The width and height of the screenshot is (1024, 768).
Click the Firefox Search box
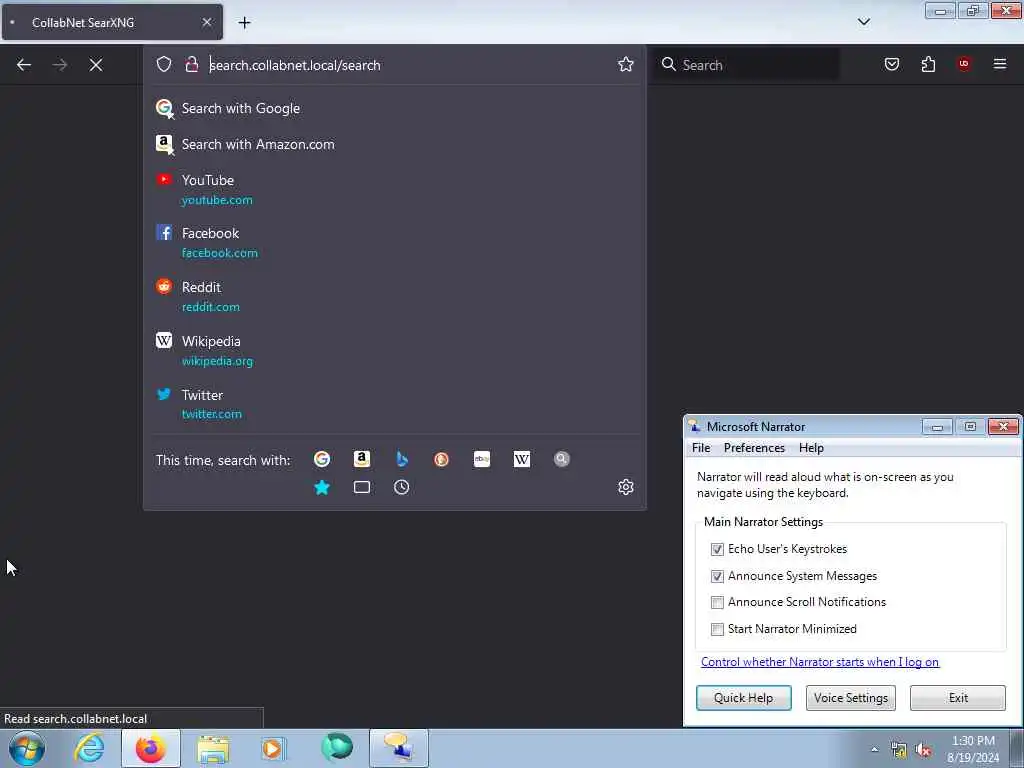point(747,65)
